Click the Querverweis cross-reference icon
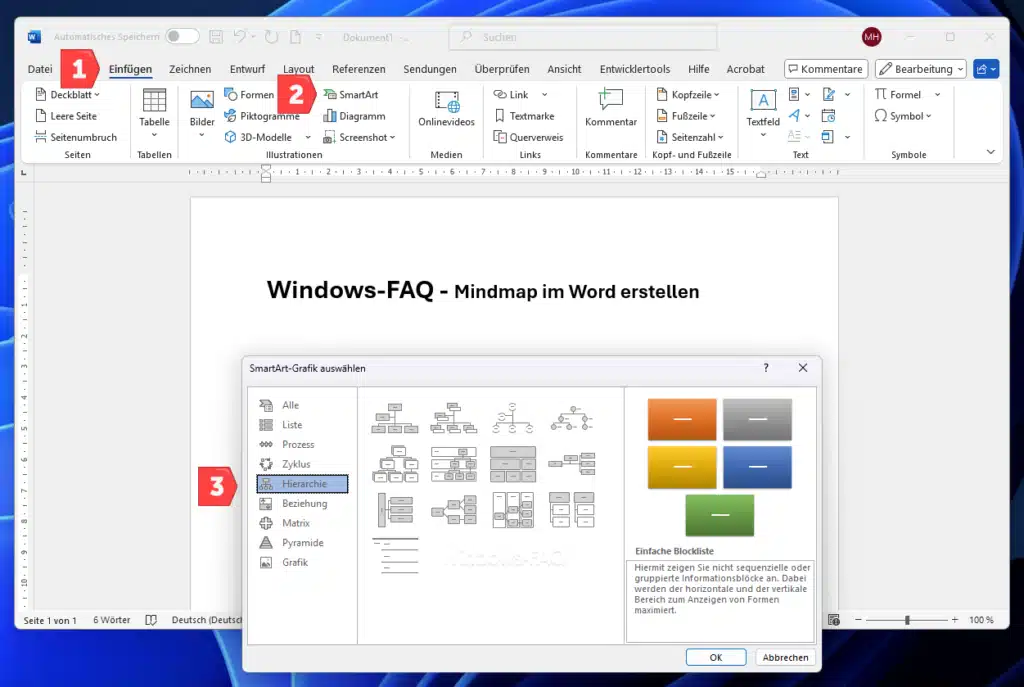1024x687 pixels. [528, 136]
